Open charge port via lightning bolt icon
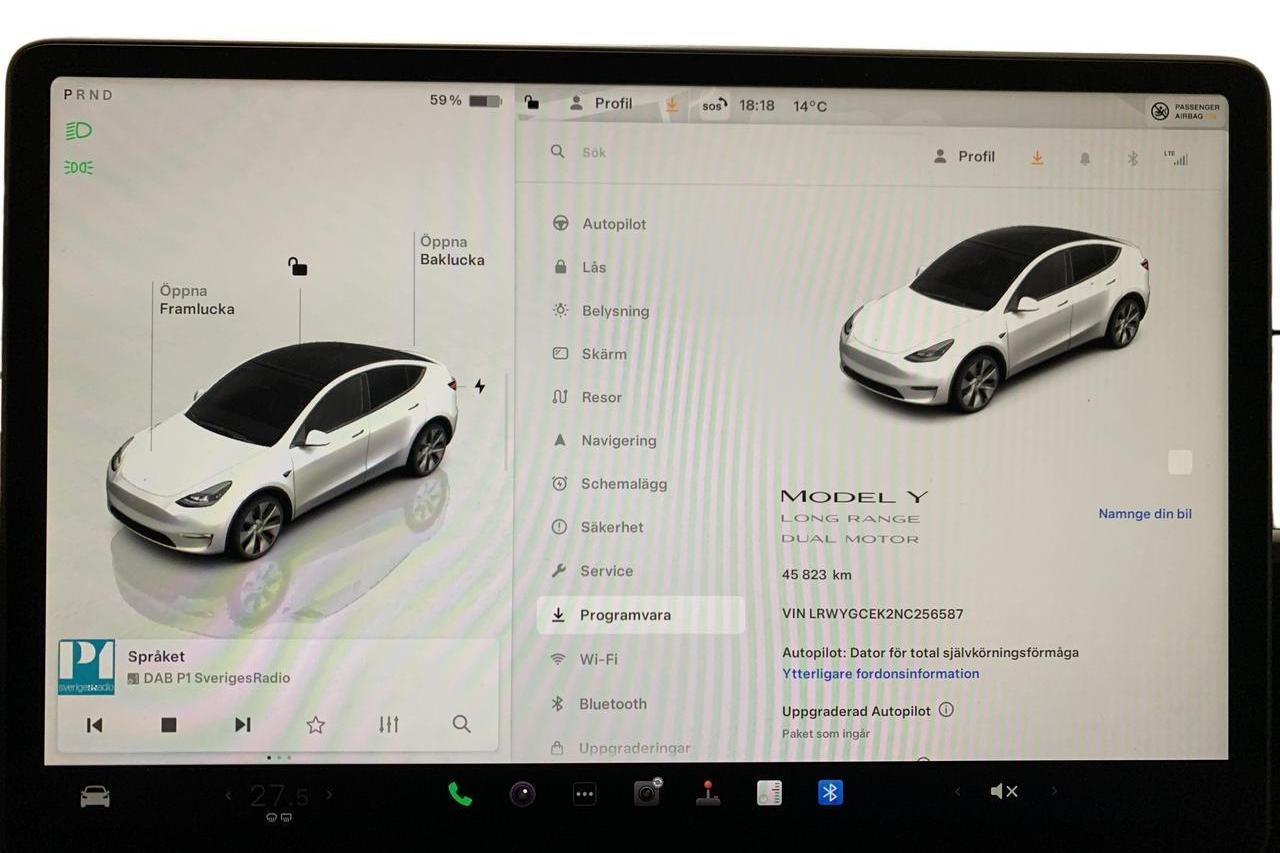Image resolution: width=1280 pixels, height=853 pixels. (x=480, y=386)
